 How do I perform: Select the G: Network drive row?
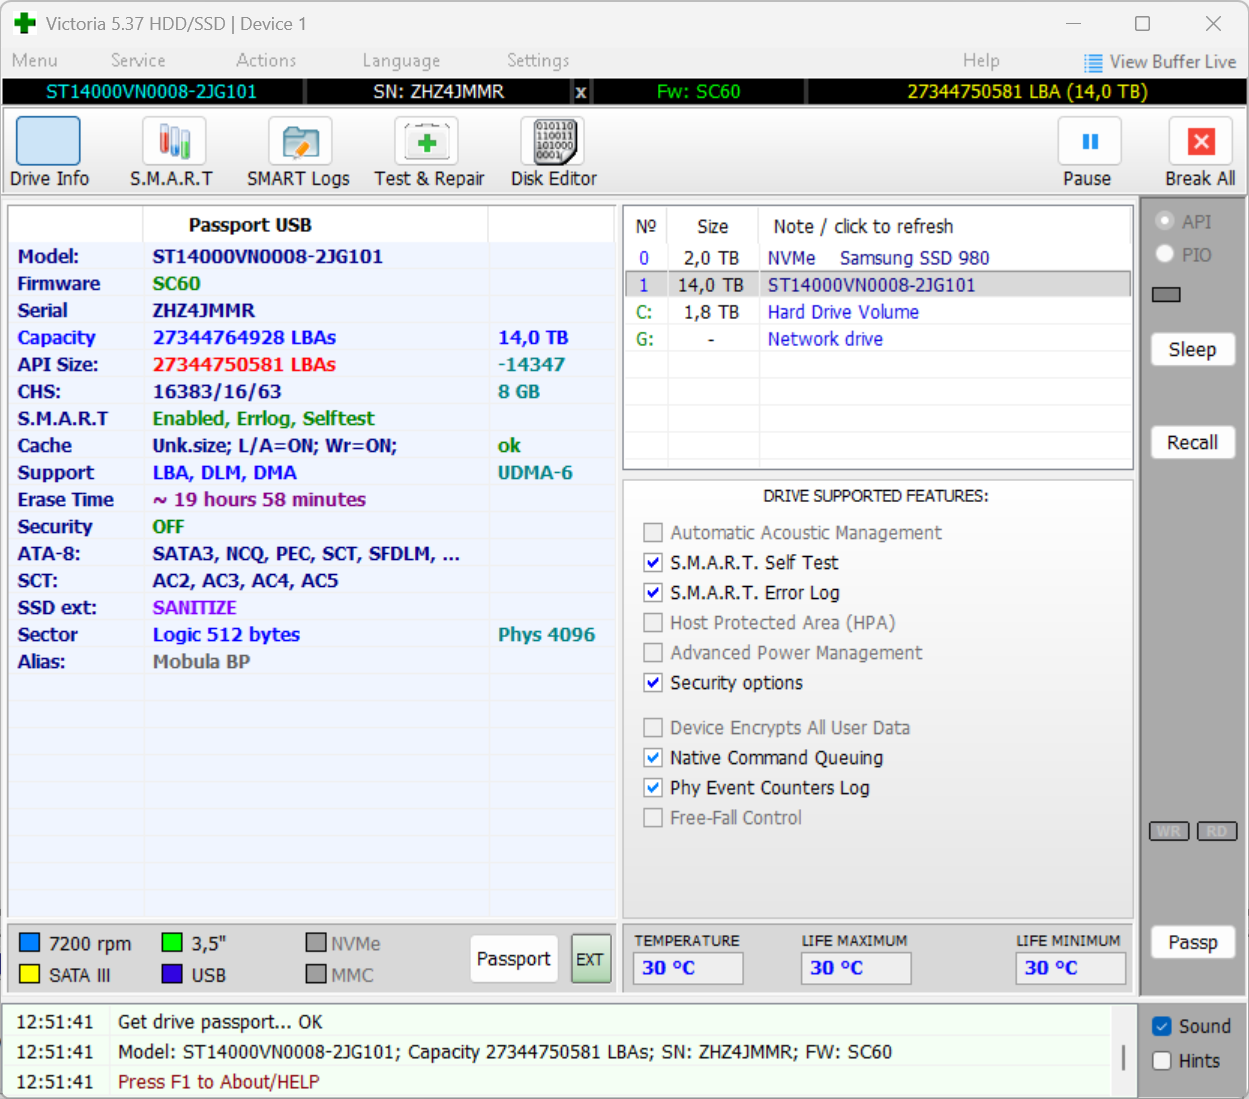[x=878, y=339]
